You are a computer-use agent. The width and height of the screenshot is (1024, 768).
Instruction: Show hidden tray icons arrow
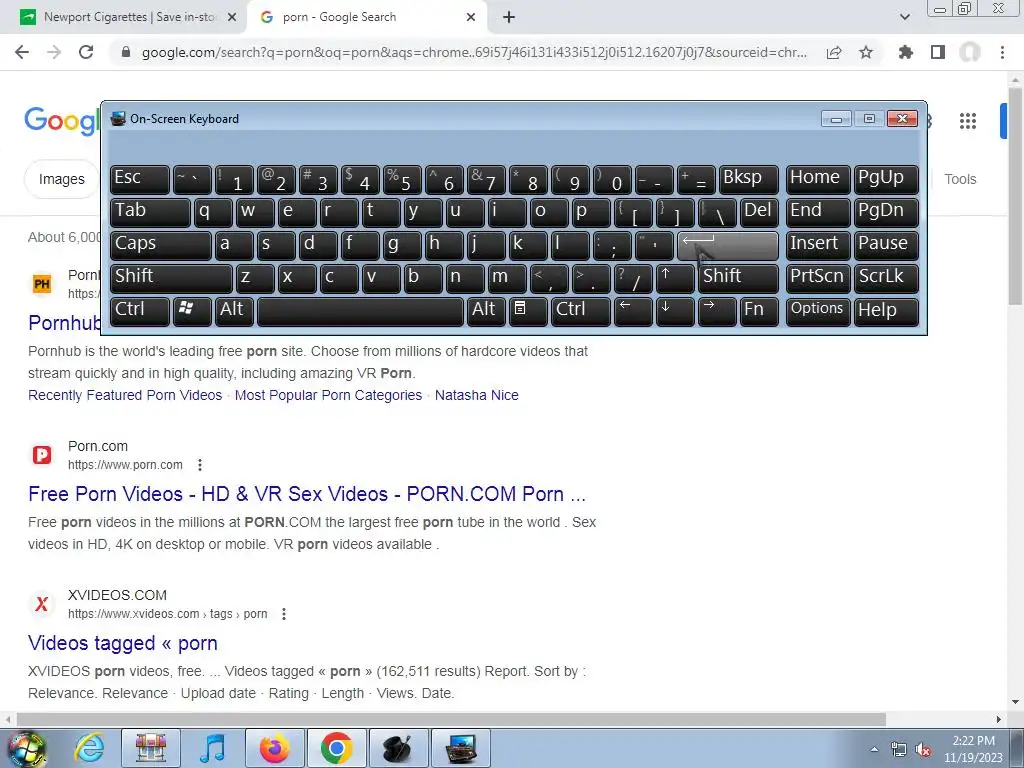(874, 750)
